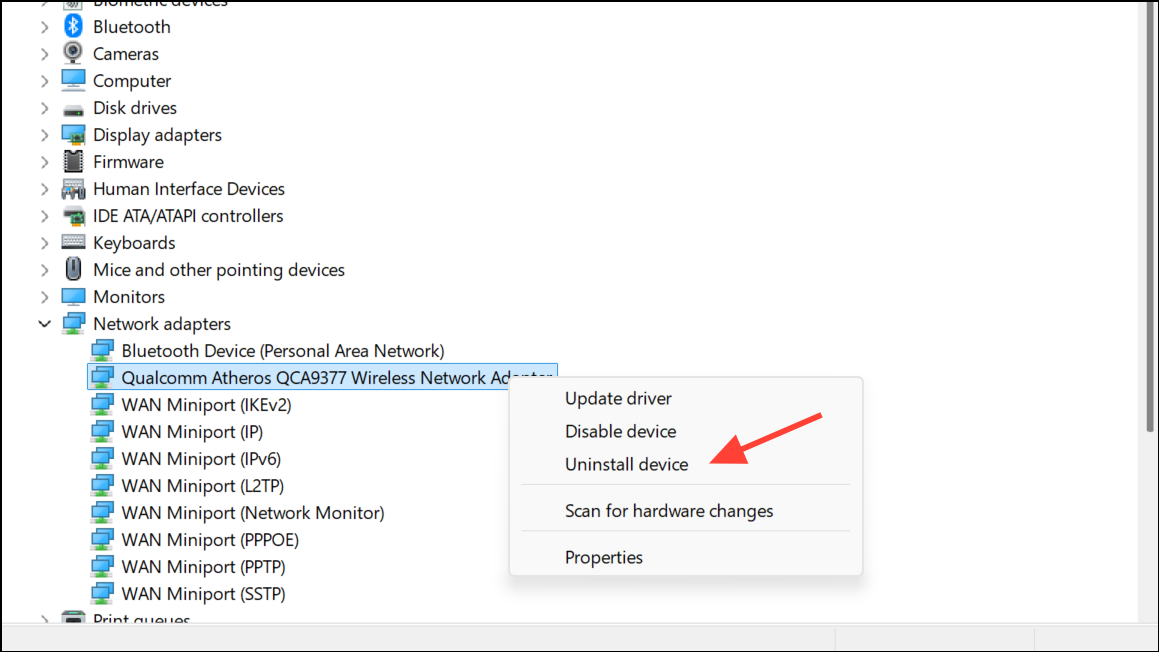
Task: Click the Firmware chip icon
Action: (73, 162)
